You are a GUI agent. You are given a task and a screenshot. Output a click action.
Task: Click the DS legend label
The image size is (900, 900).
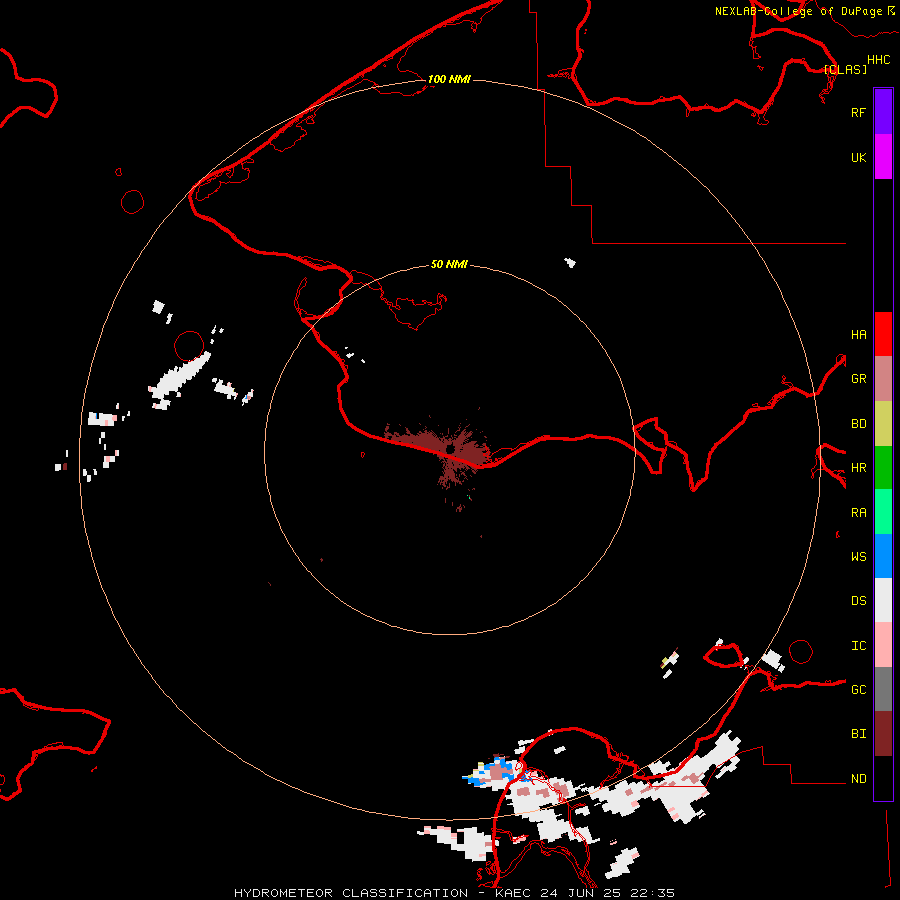pos(858,600)
